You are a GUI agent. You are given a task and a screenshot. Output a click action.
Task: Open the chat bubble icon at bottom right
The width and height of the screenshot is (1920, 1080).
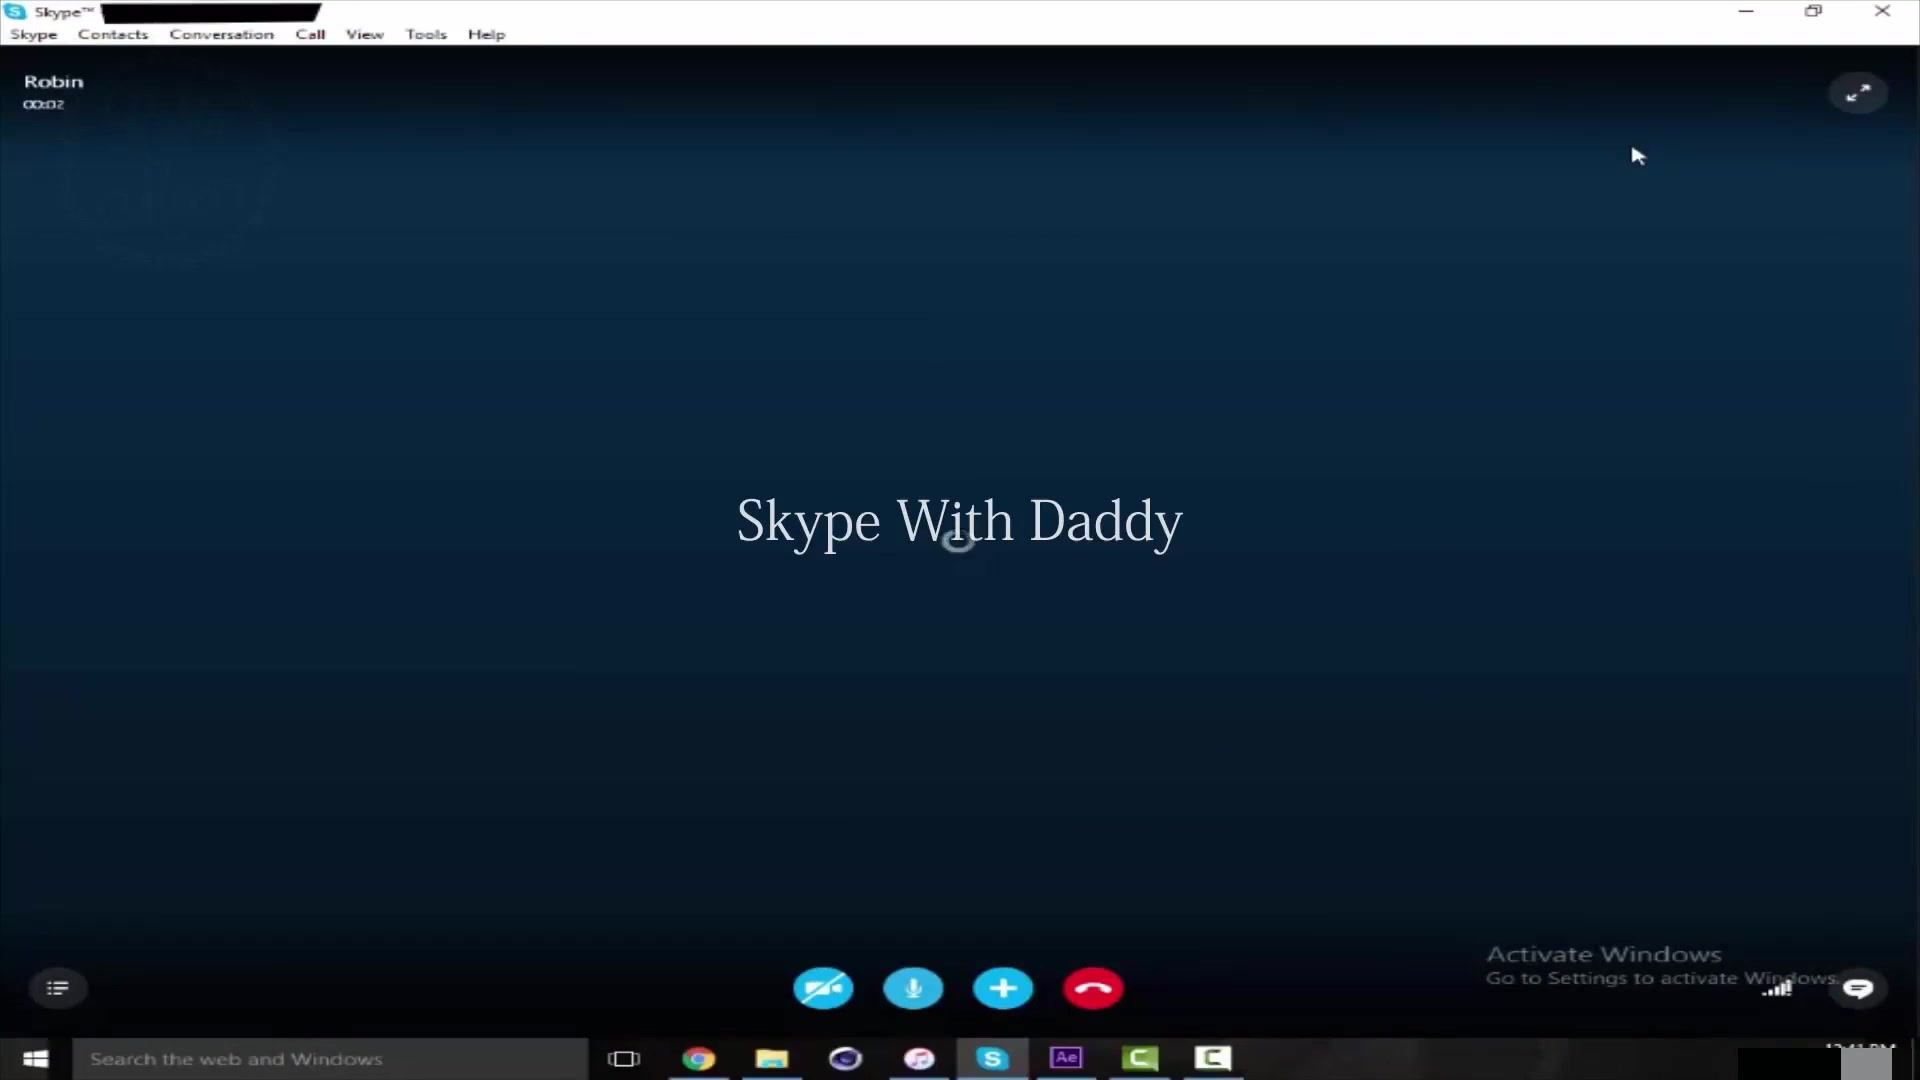1858,989
